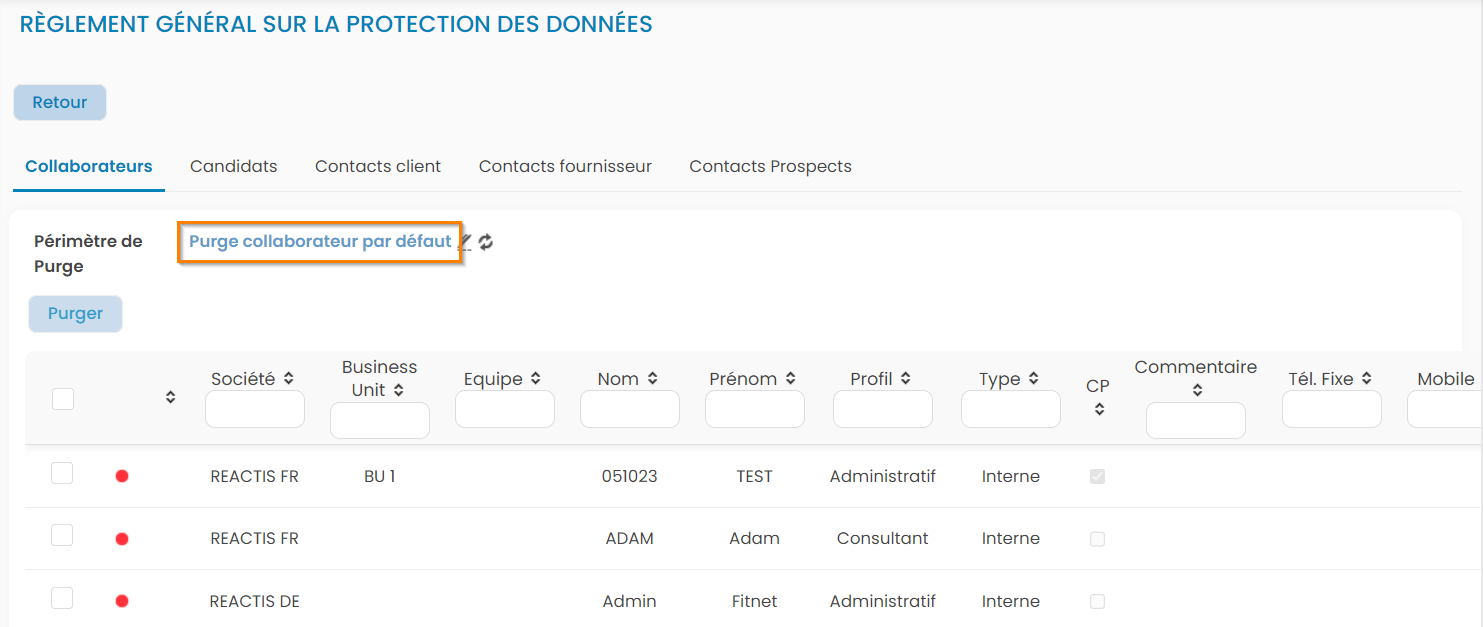
Task: Sort by Commentaire column arrows
Action: [1197, 390]
